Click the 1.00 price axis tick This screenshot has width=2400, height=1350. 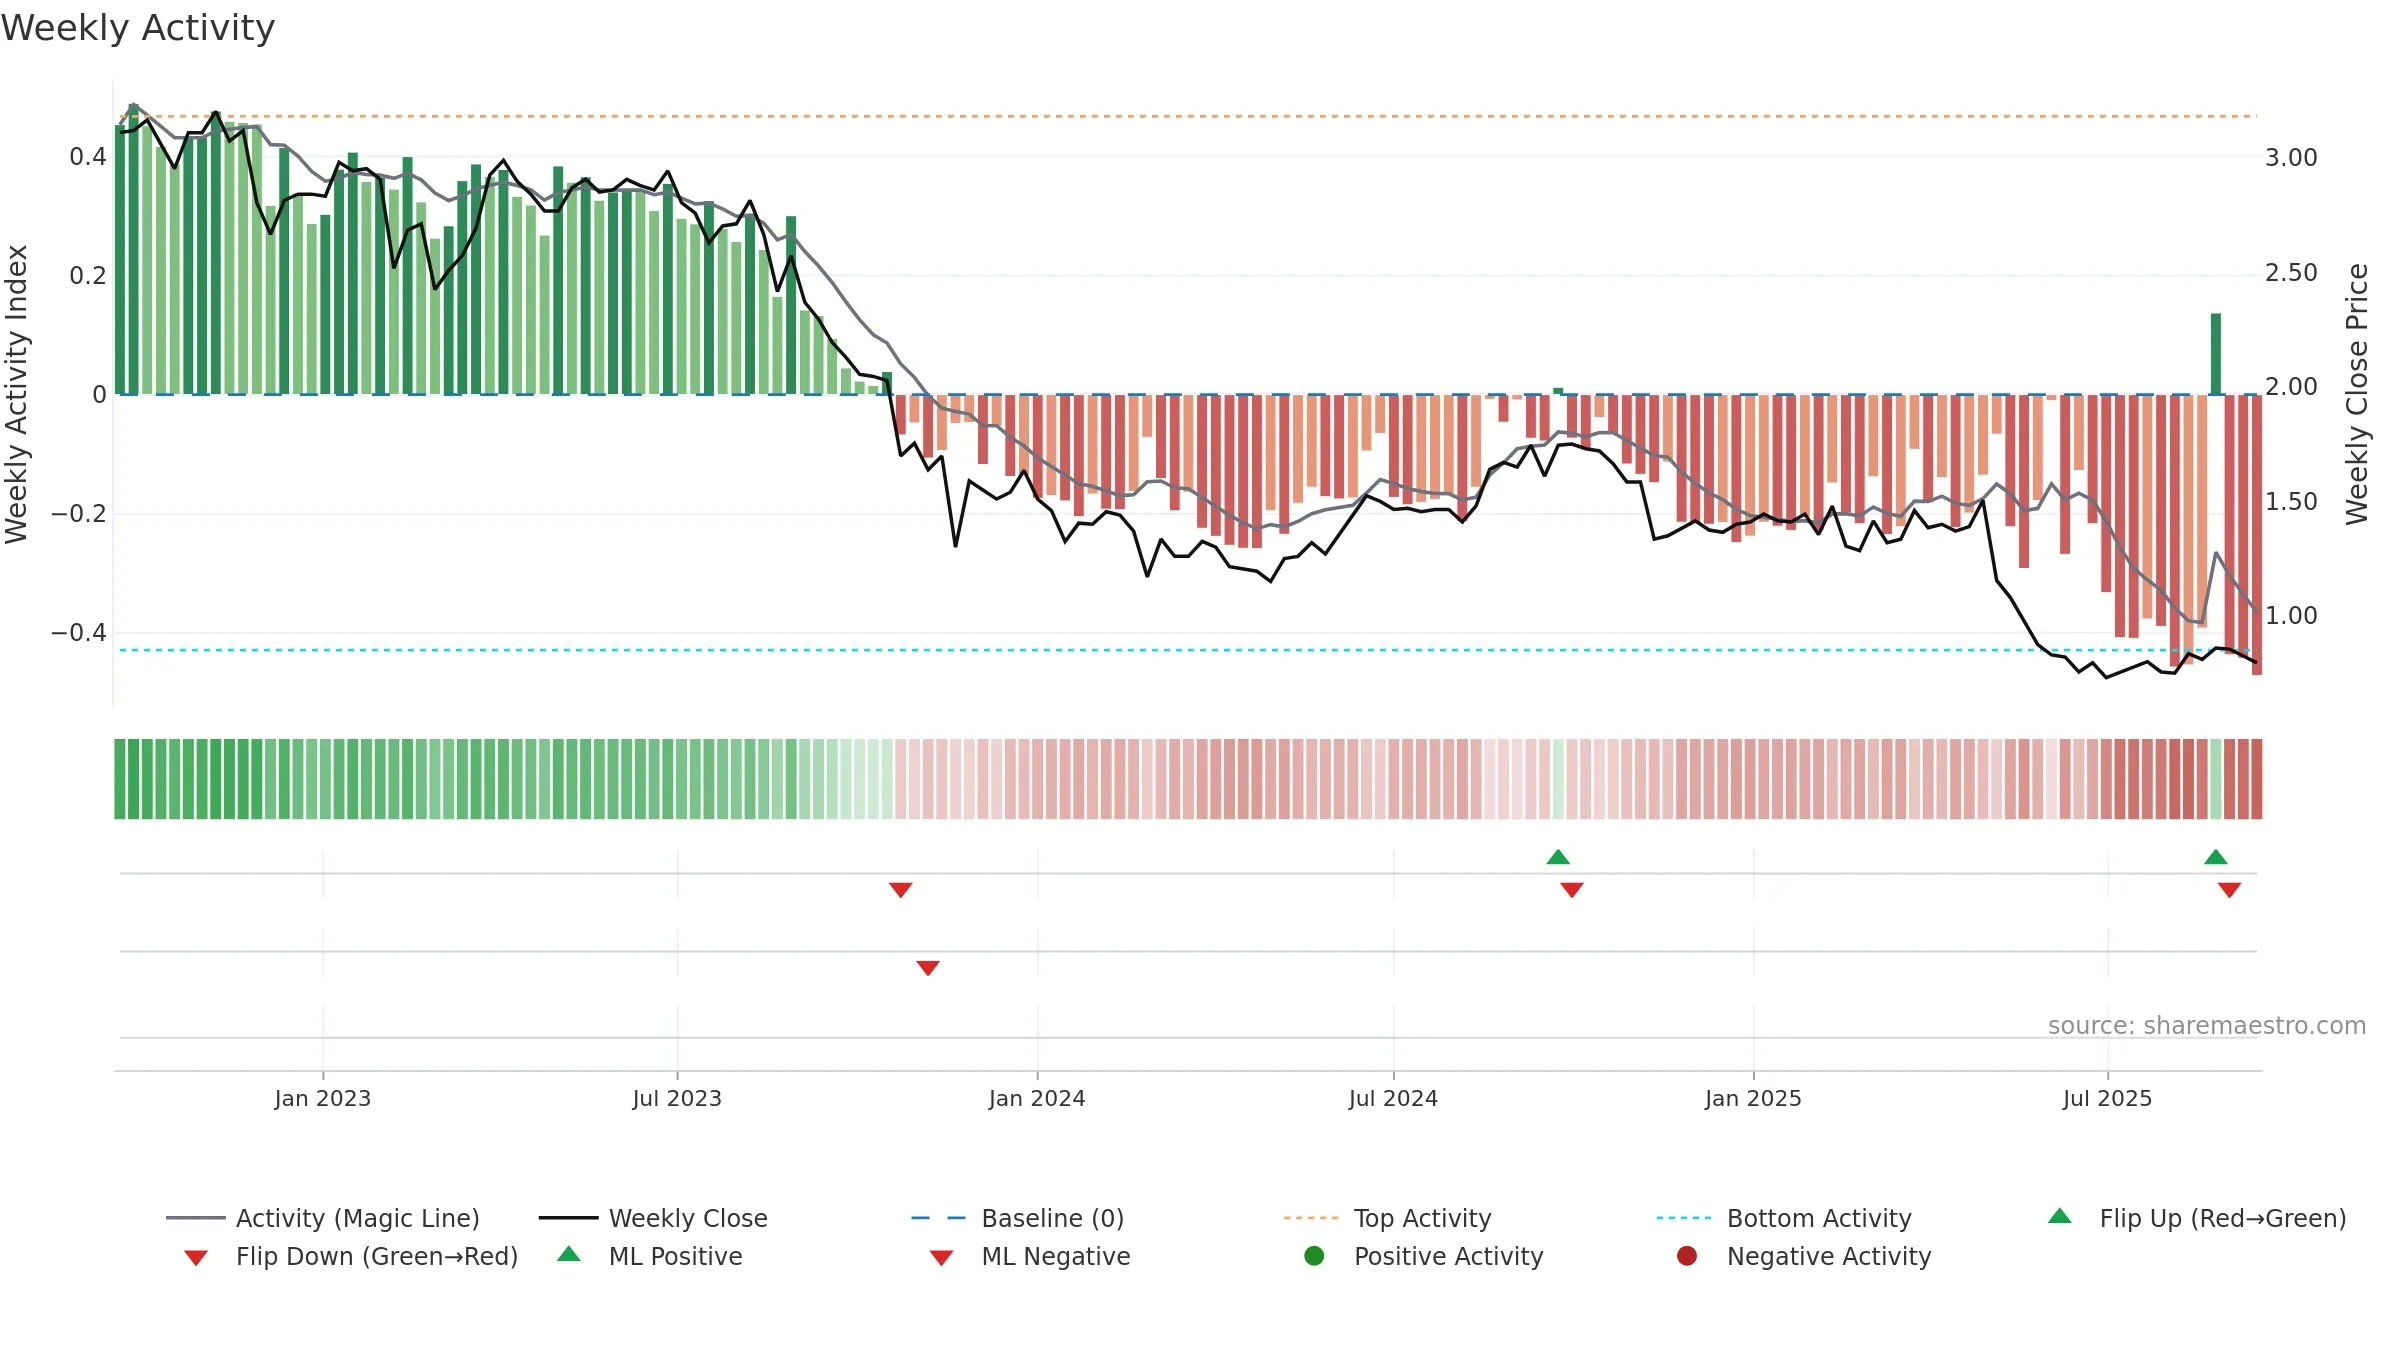2291,616
